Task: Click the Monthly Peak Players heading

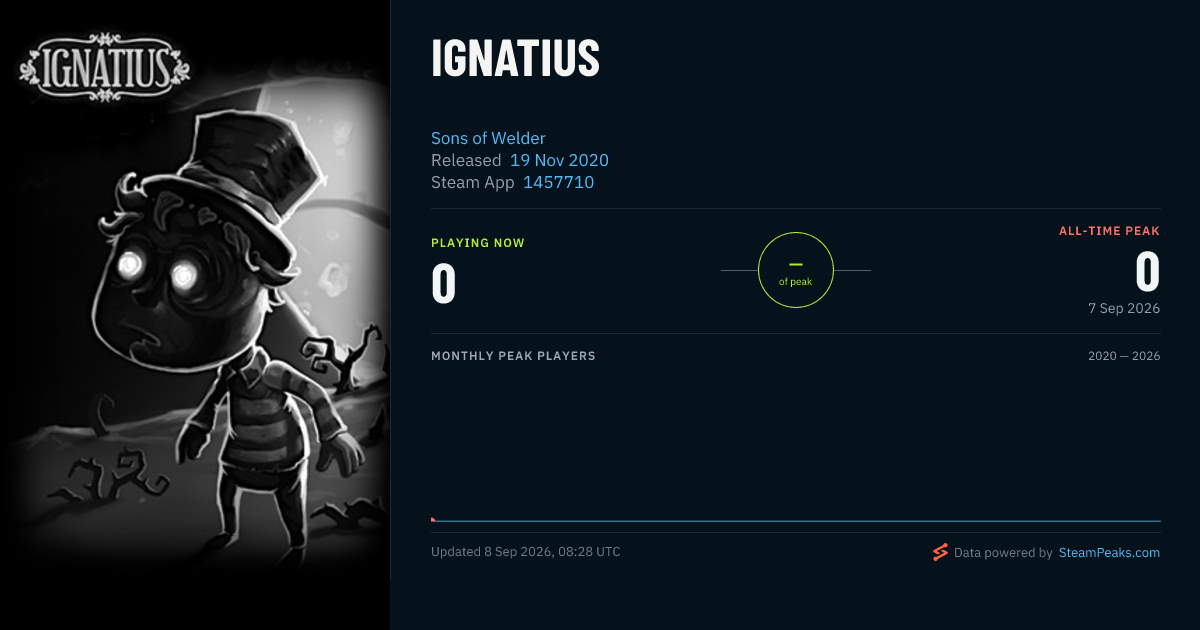Action: (513, 356)
